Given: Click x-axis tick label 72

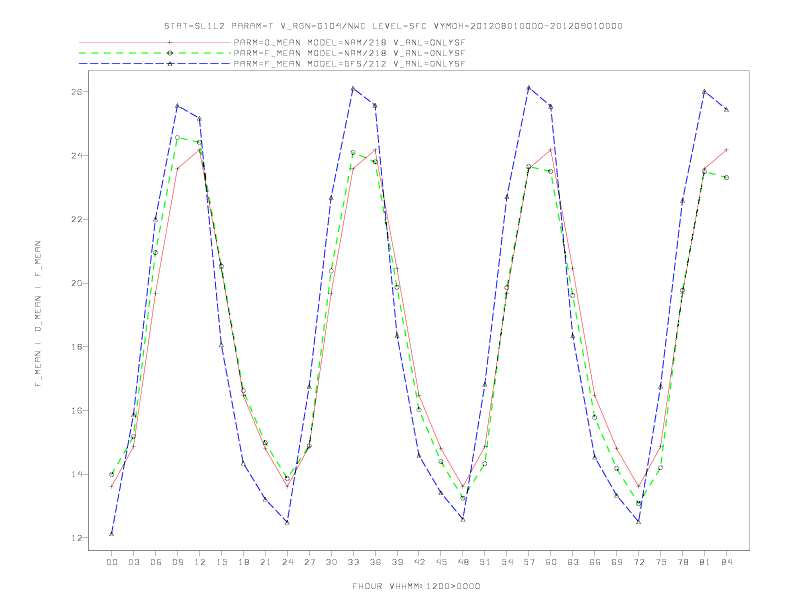Looking at the screenshot, I should pos(638,562).
